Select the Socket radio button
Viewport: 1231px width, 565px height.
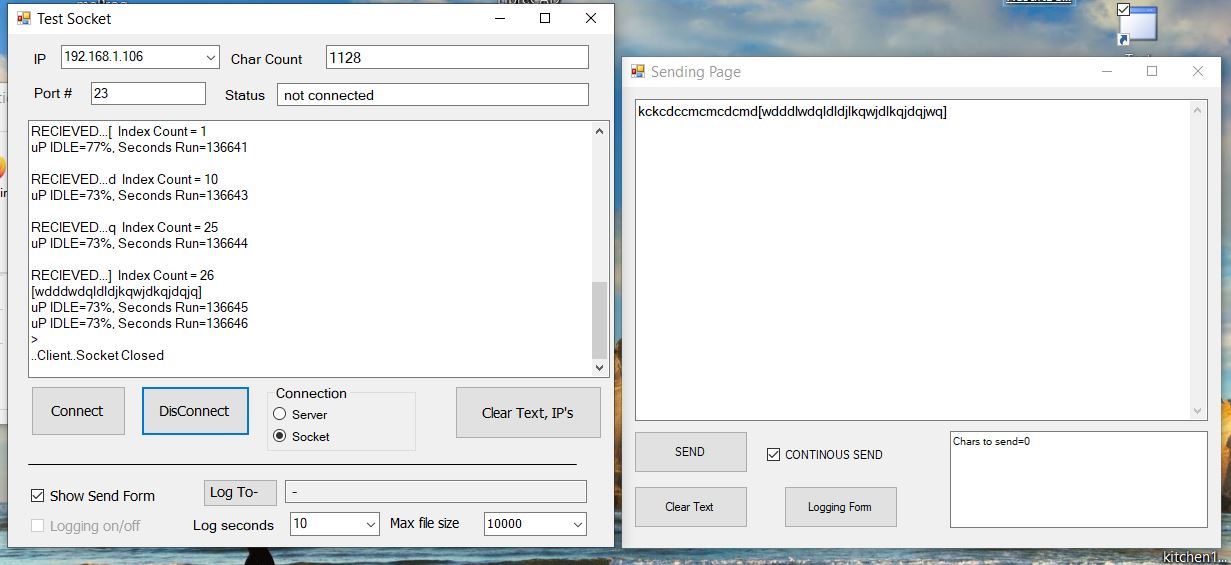pos(280,436)
